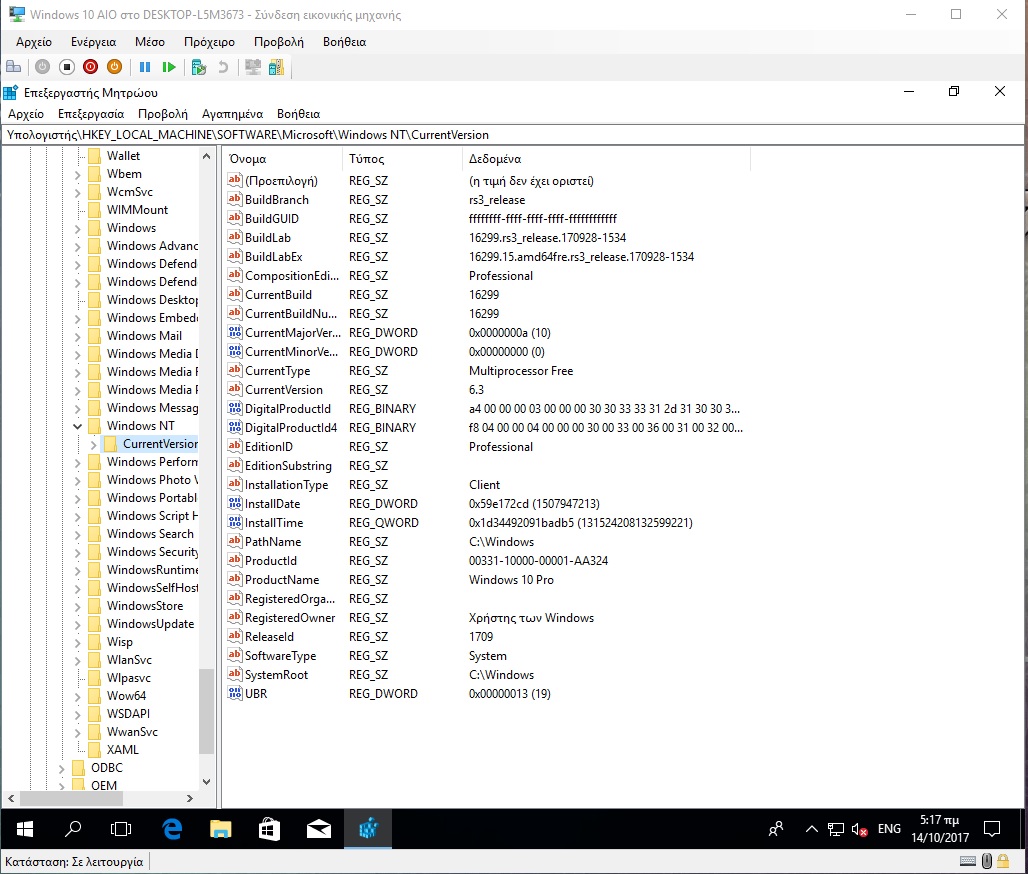1028x874 pixels.
Task: Launch Microsoft Edge from the taskbar
Action: pos(172,829)
